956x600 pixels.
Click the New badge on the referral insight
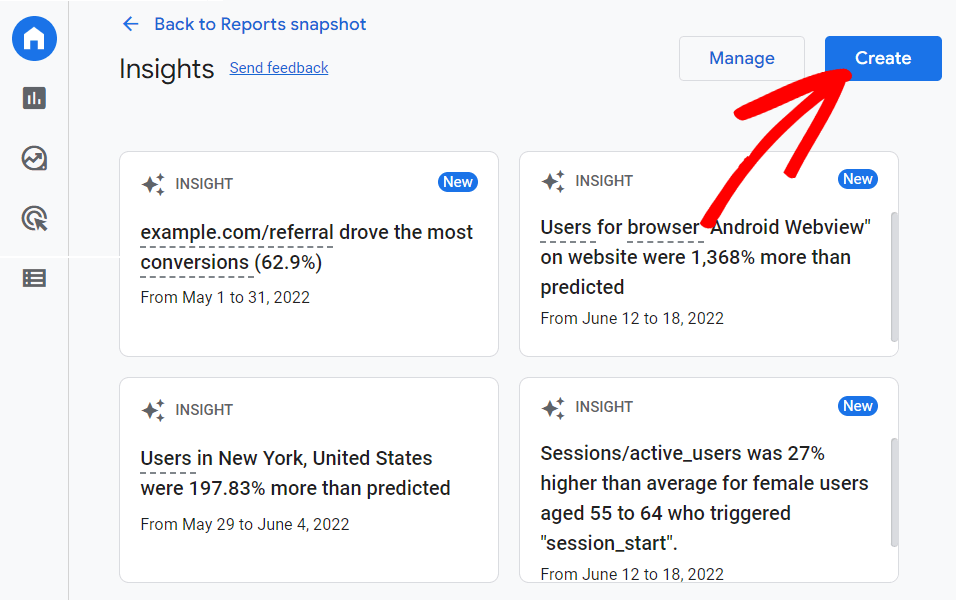(x=458, y=182)
